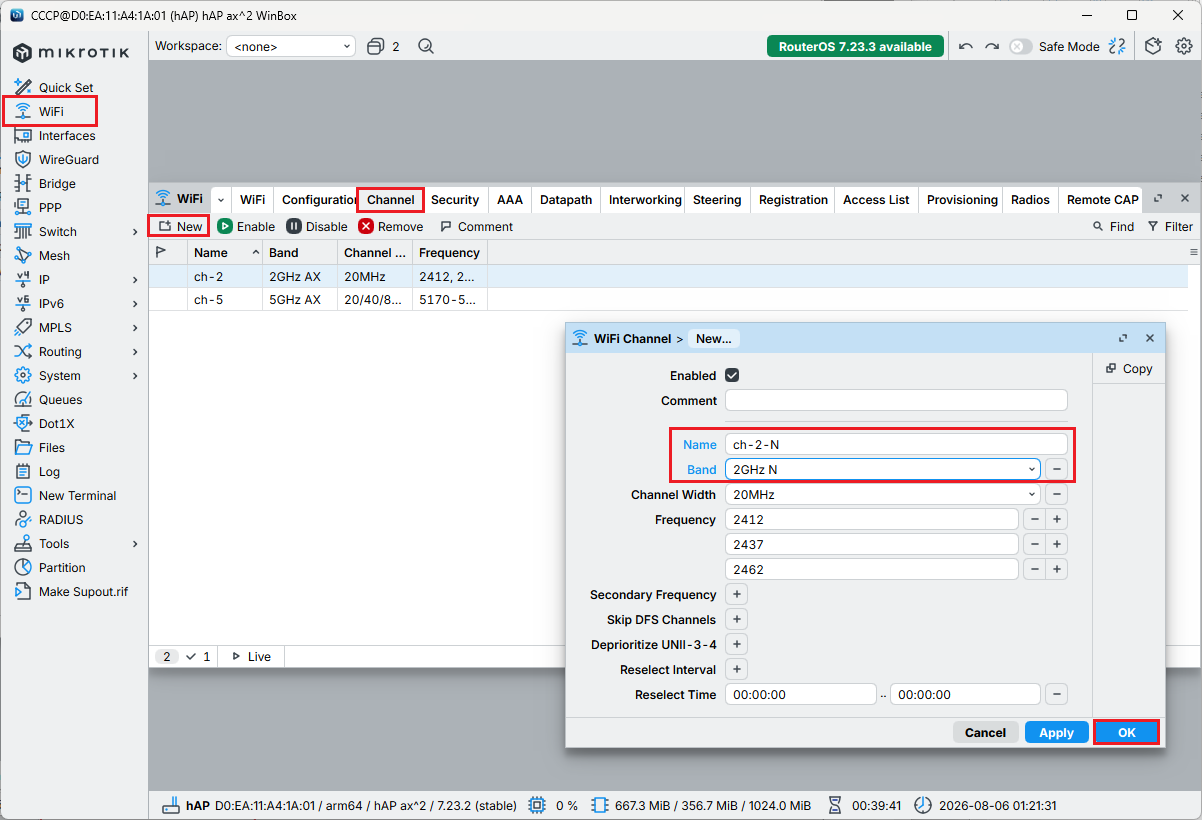Viewport: 1202px width, 820px height.
Task: Open the Channel Width dropdown showing 20MHz
Action: pyautogui.click(x=883, y=494)
